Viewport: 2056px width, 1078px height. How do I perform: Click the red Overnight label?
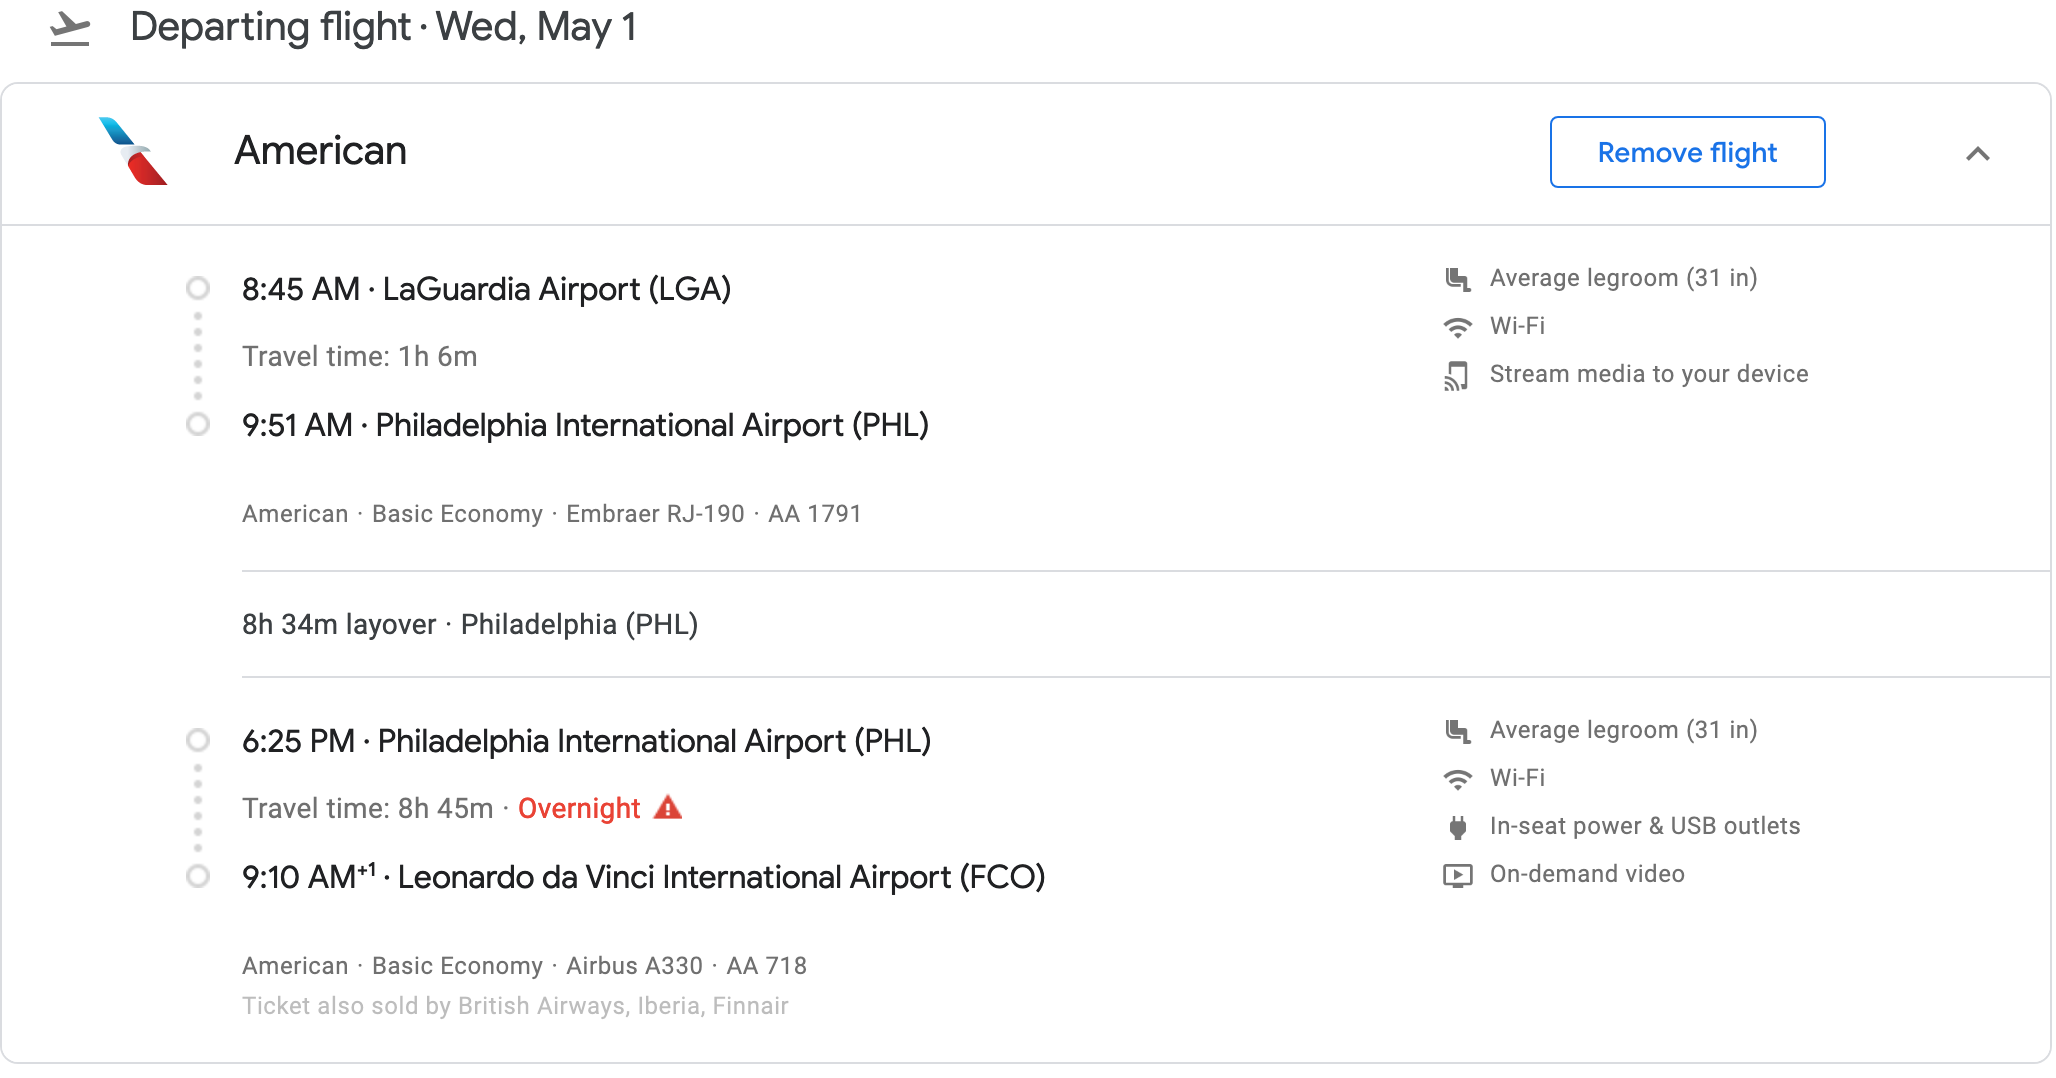pos(579,808)
